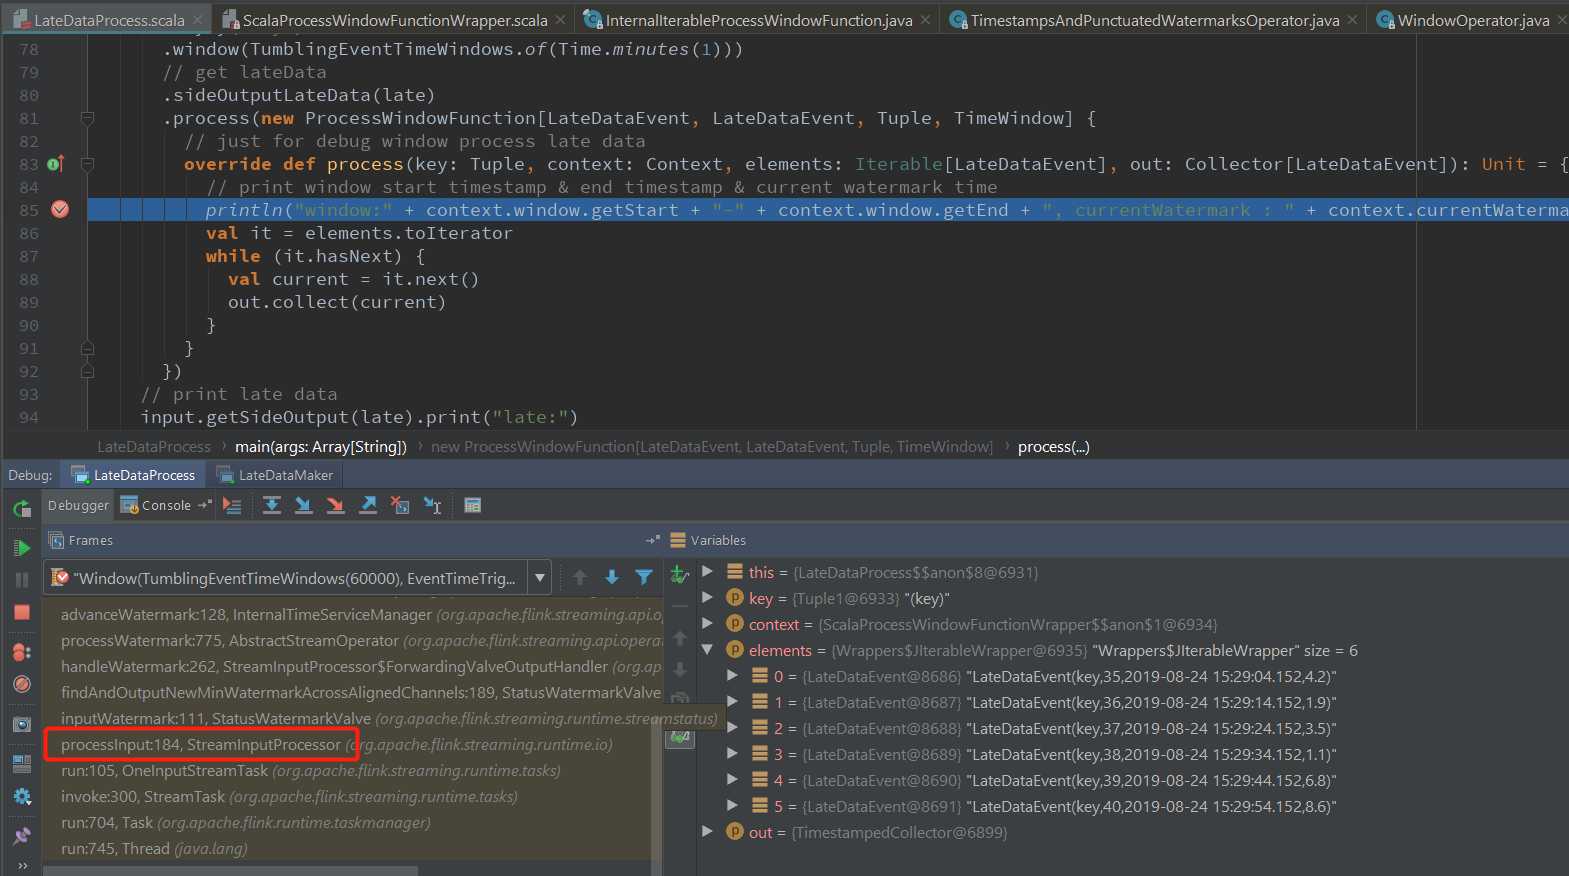This screenshot has width=1569, height=876.
Task: Click the Restore Console layout arrow icon
Action: [205, 505]
